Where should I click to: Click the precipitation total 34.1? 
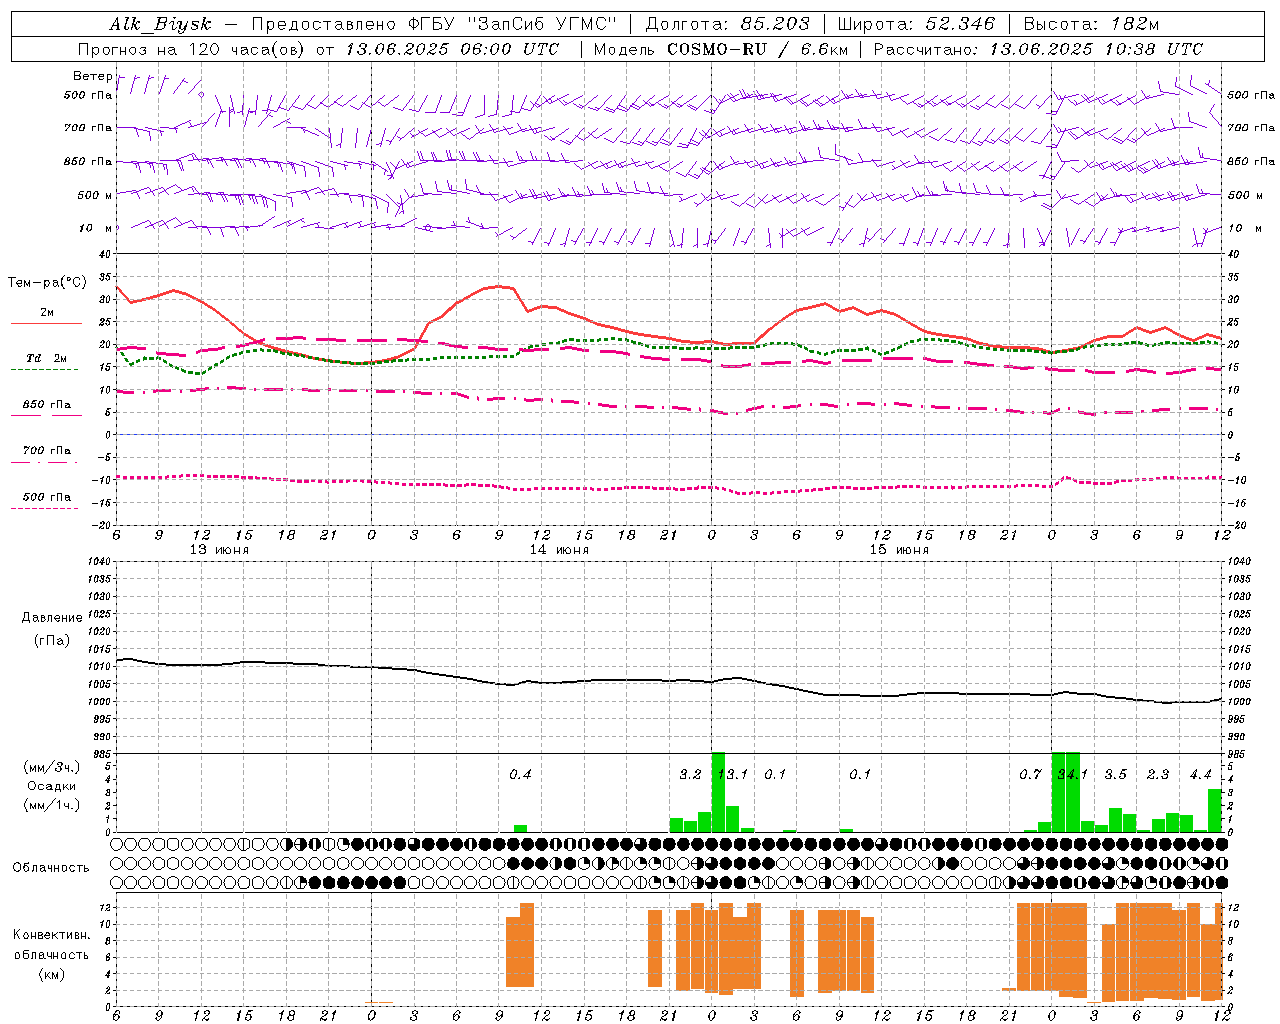point(1073,775)
